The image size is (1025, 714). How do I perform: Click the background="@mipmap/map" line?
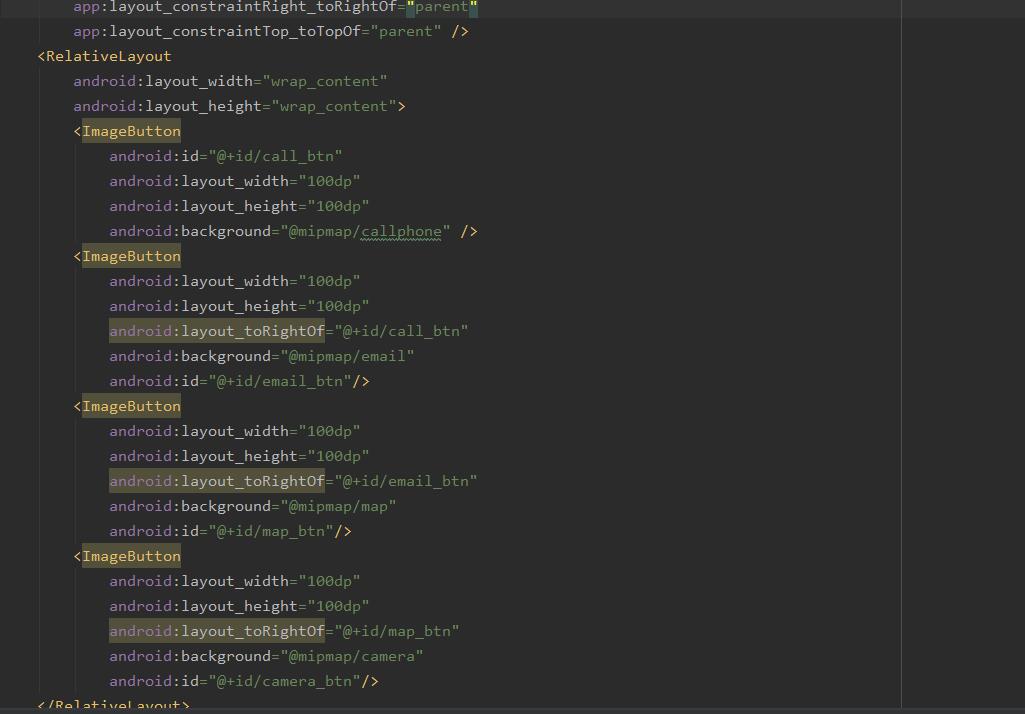tap(252, 506)
